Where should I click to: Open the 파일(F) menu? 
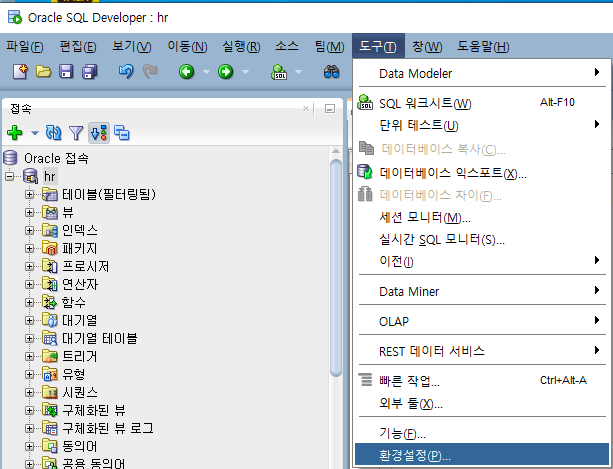click(x=25, y=47)
